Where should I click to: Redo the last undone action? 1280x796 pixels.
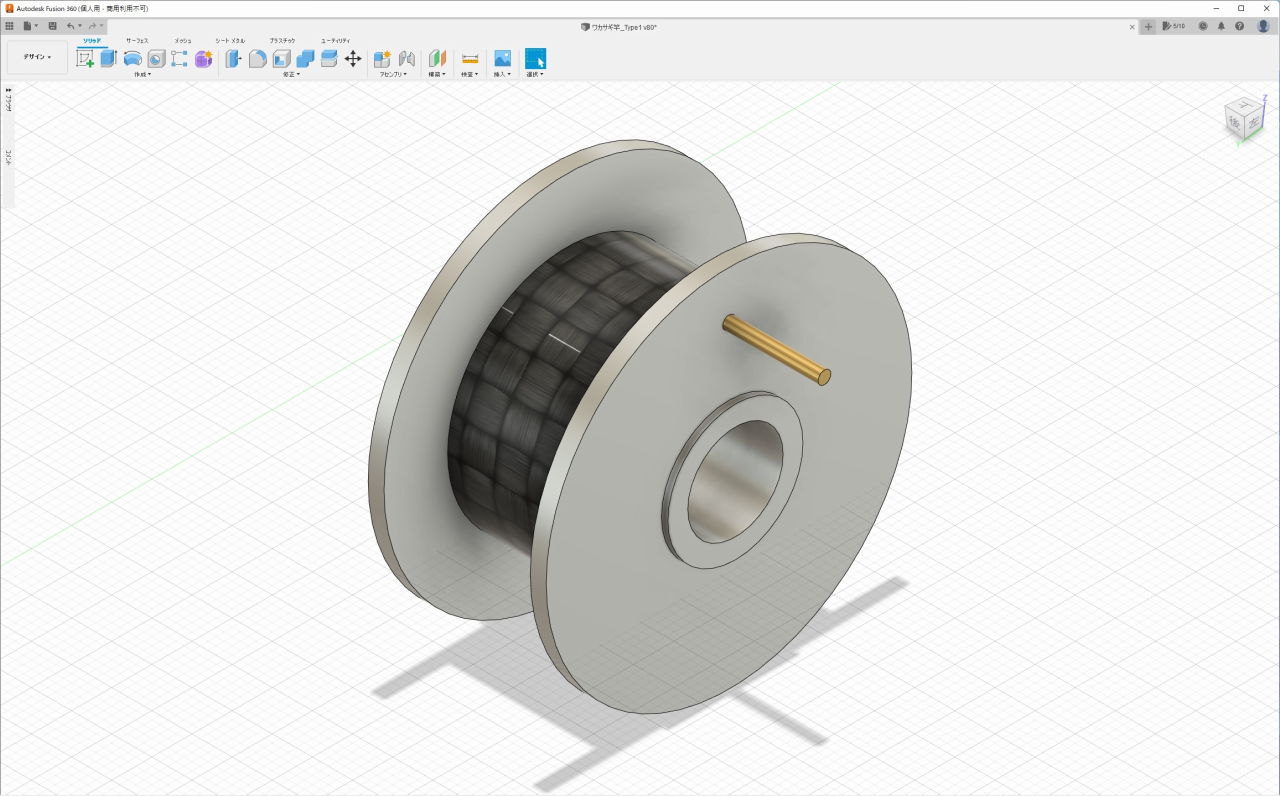pos(94,26)
